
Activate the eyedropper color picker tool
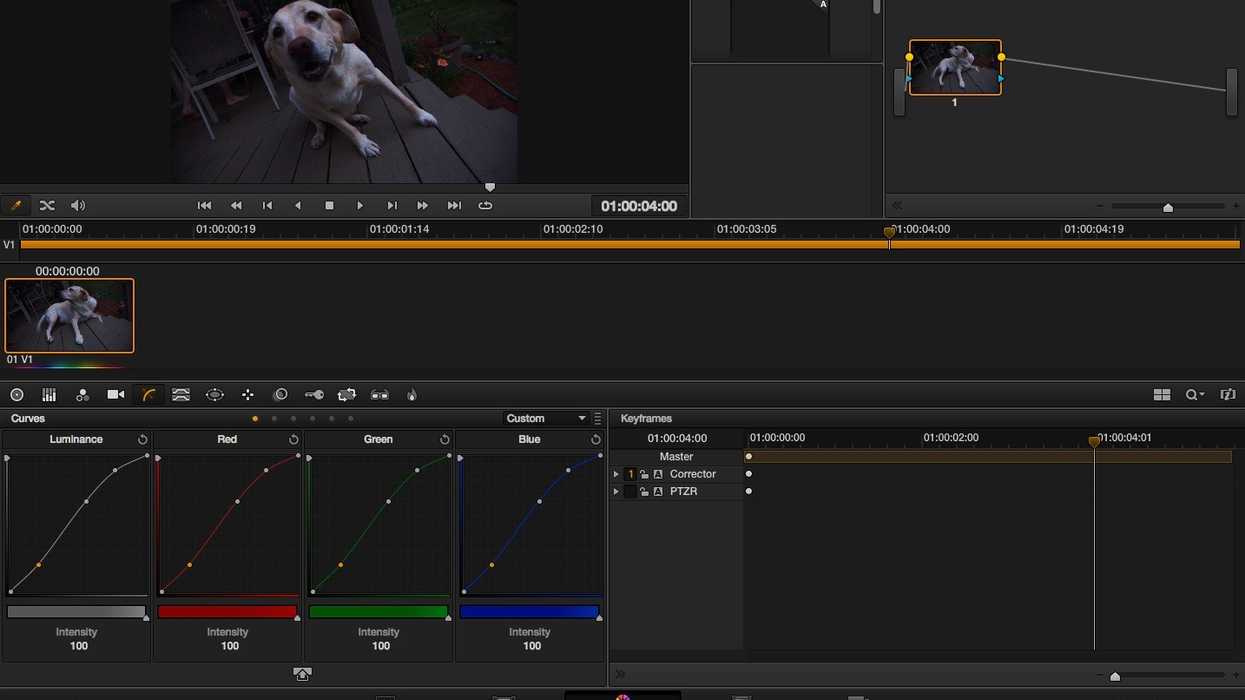coord(16,205)
